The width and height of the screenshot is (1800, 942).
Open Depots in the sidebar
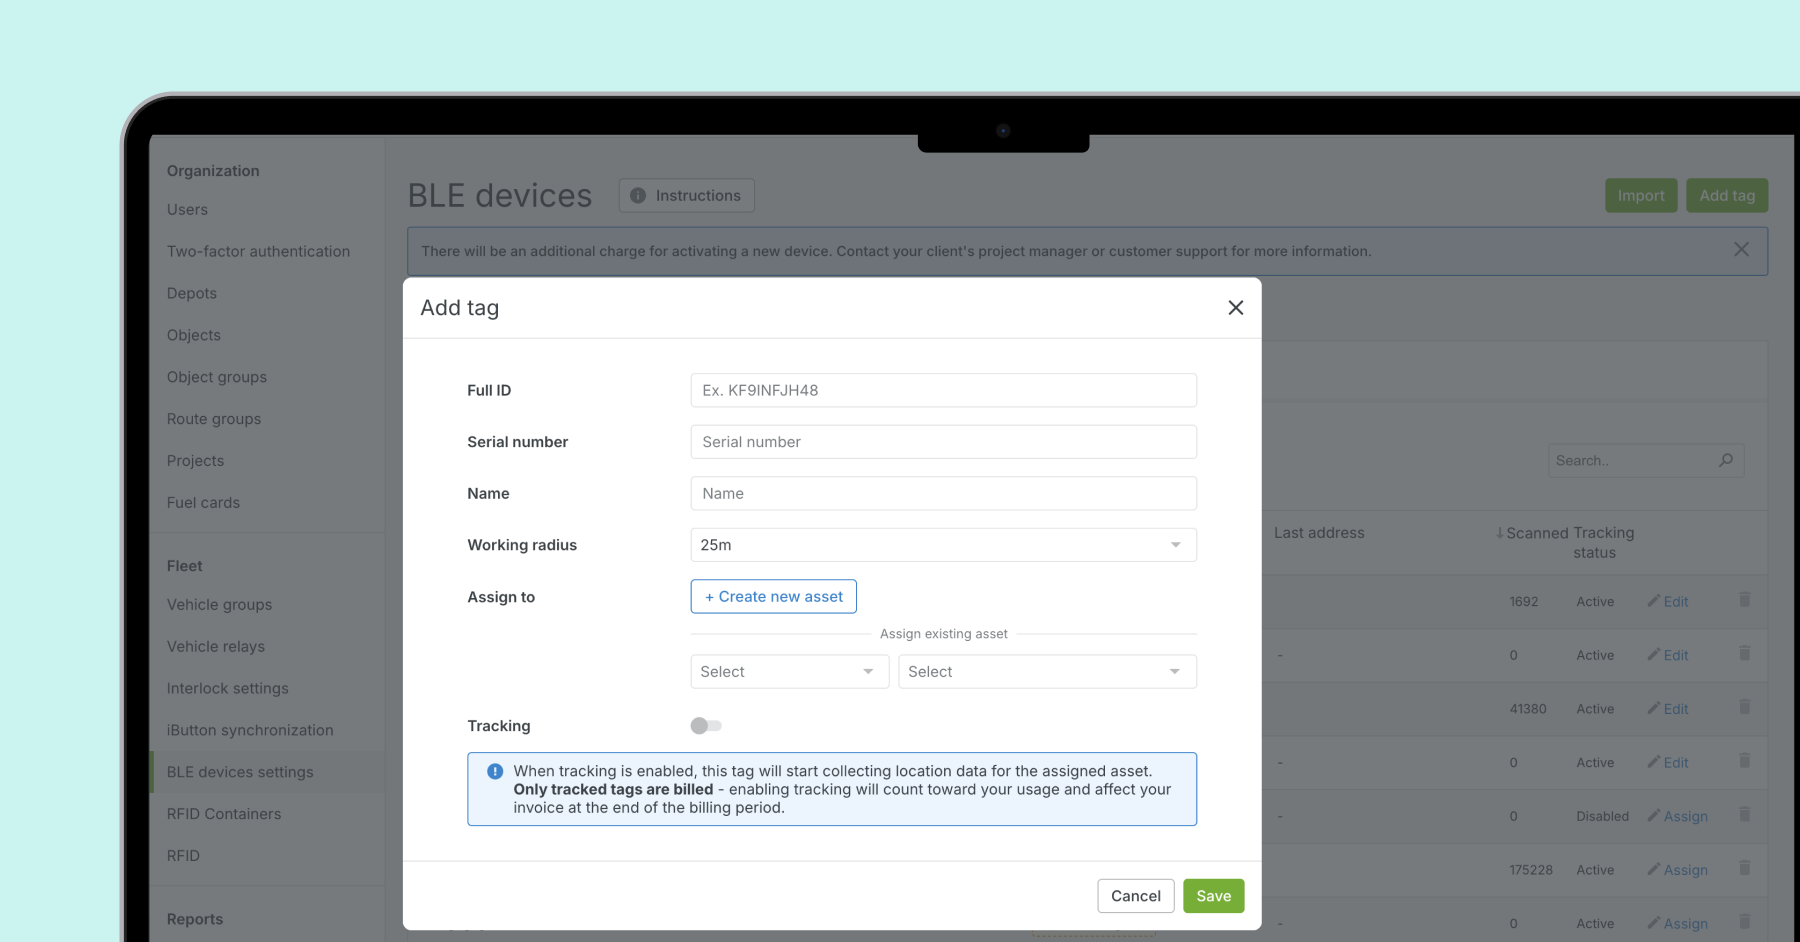click(192, 294)
